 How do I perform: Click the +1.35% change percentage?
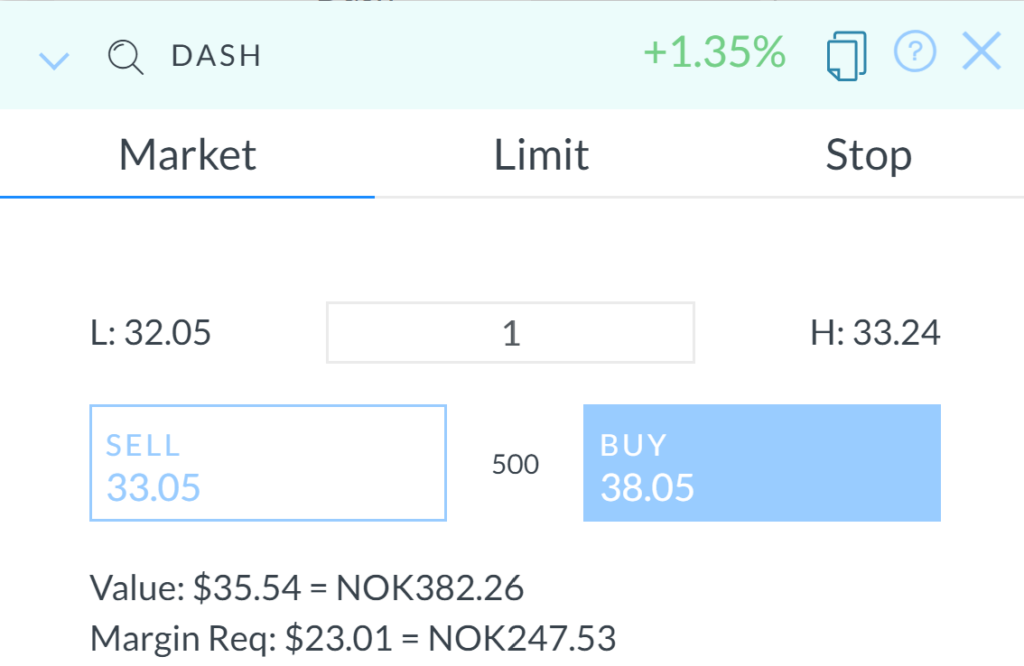[714, 54]
